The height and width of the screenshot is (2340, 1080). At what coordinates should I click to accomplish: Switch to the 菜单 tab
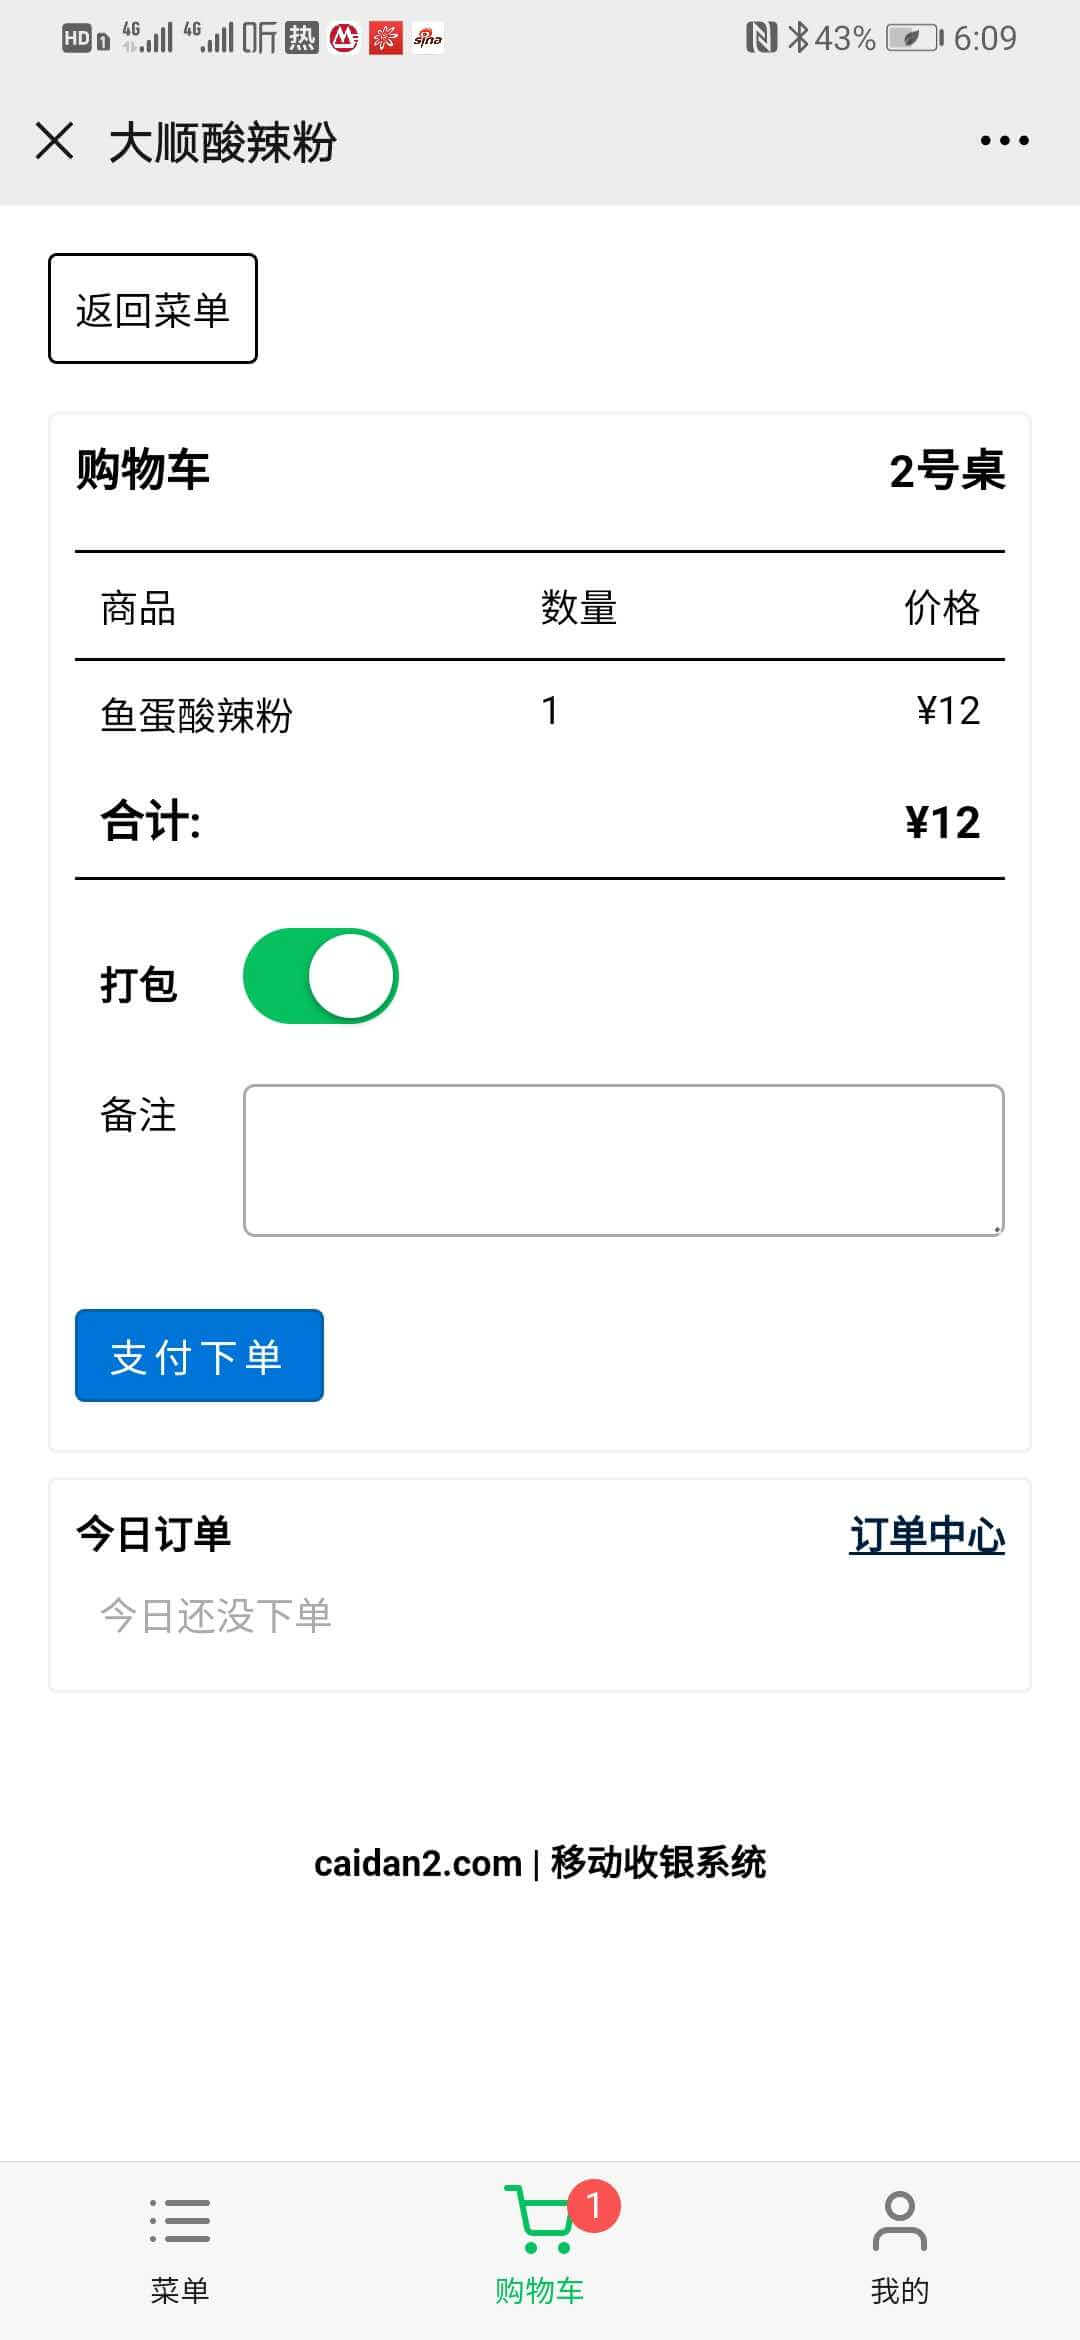(180, 2290)
